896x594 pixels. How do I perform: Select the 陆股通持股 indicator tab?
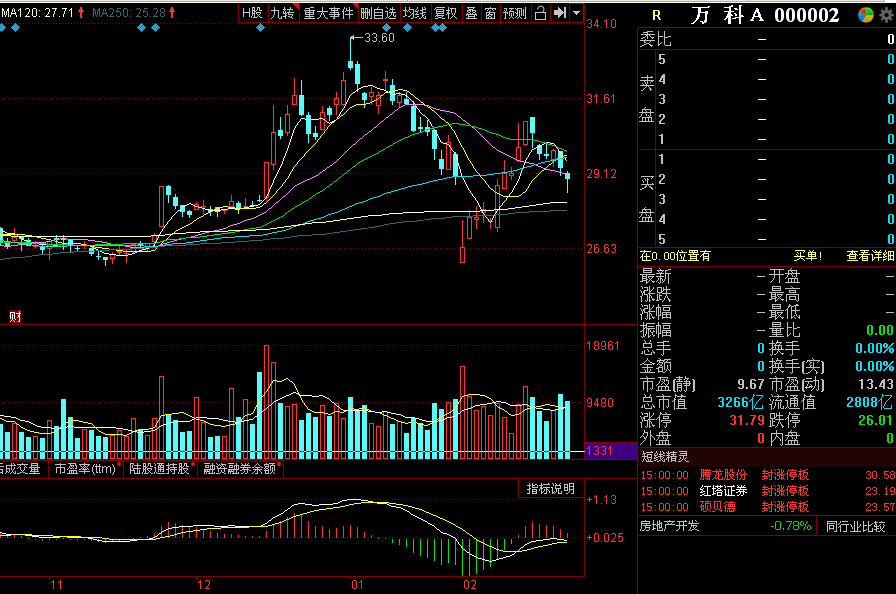pos(160,469)
